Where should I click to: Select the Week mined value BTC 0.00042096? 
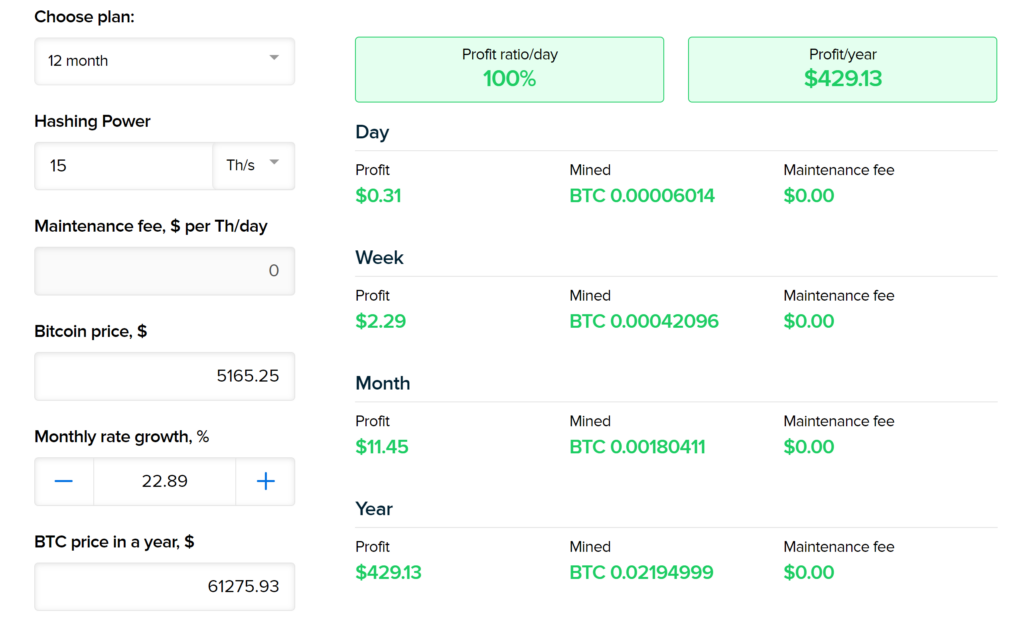tap(644, 321)
